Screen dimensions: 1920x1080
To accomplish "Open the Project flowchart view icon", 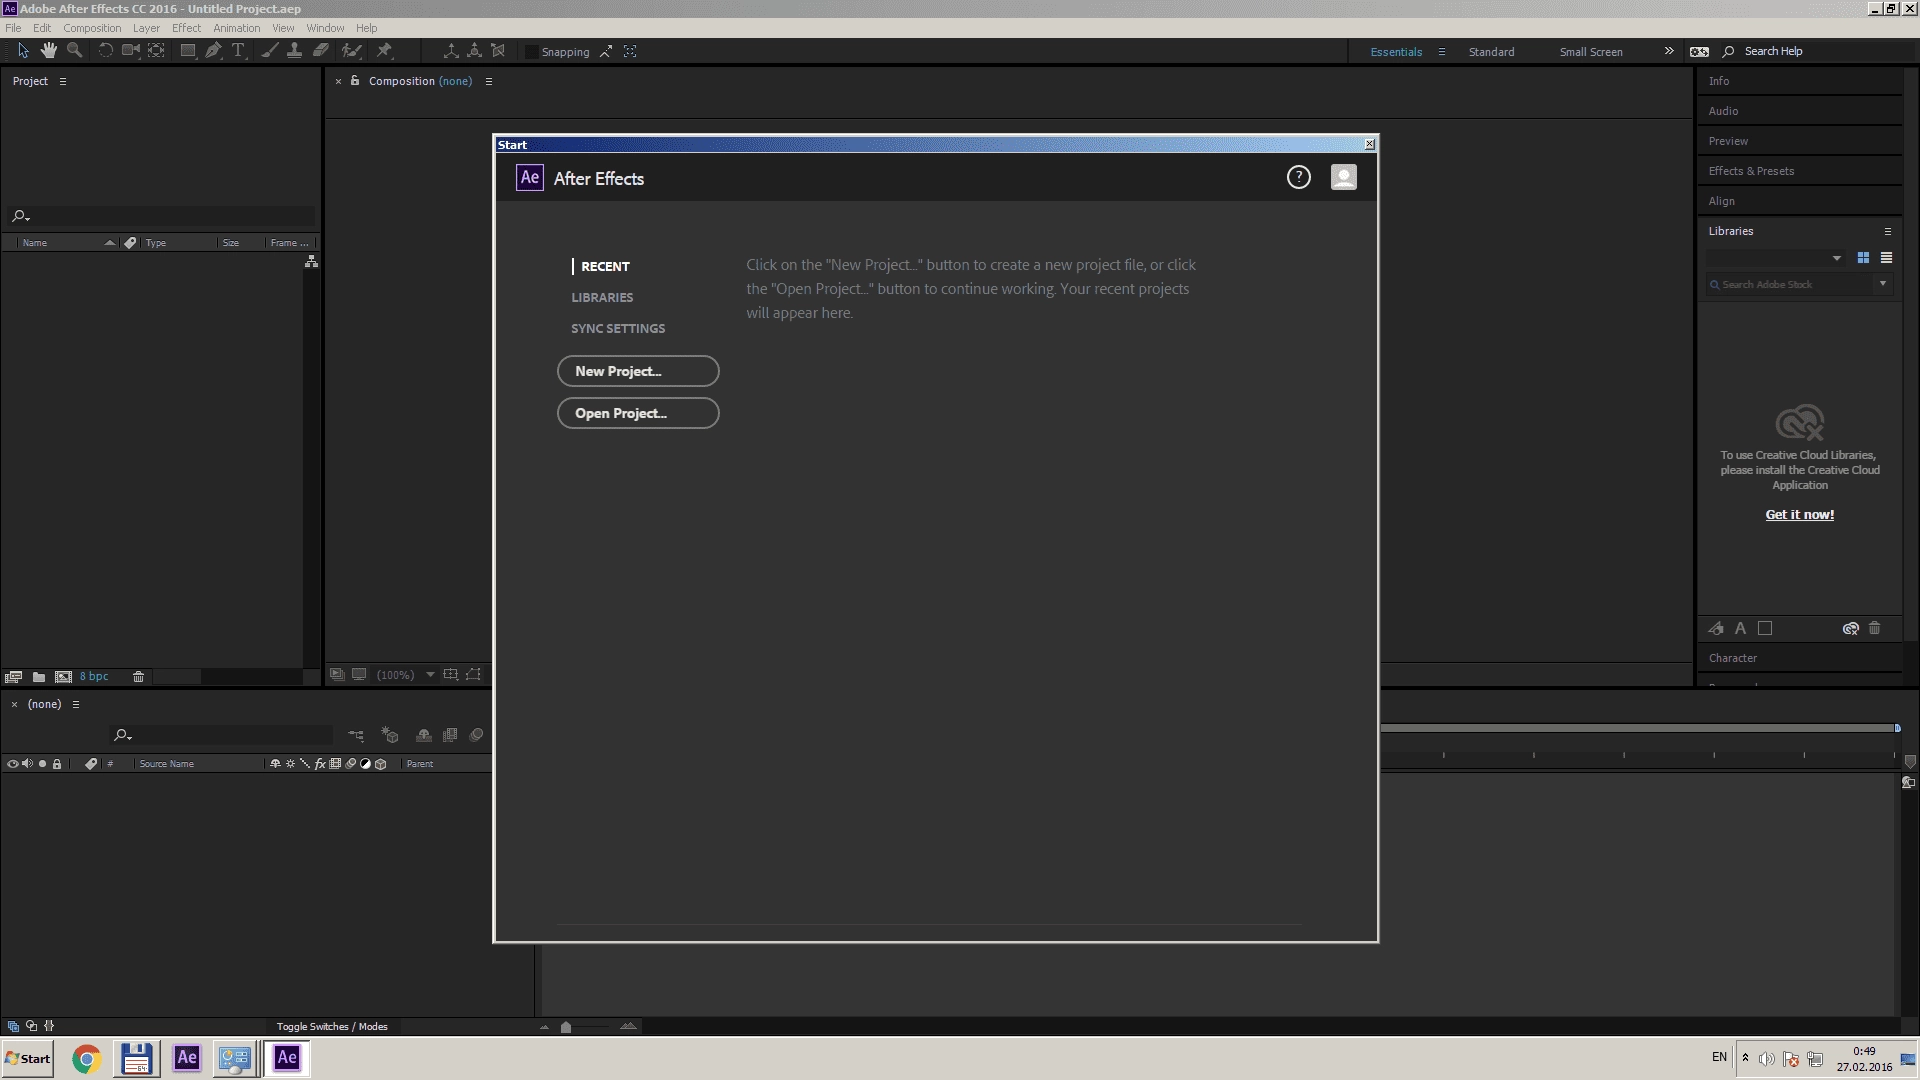I will click(x=311, y=261).
